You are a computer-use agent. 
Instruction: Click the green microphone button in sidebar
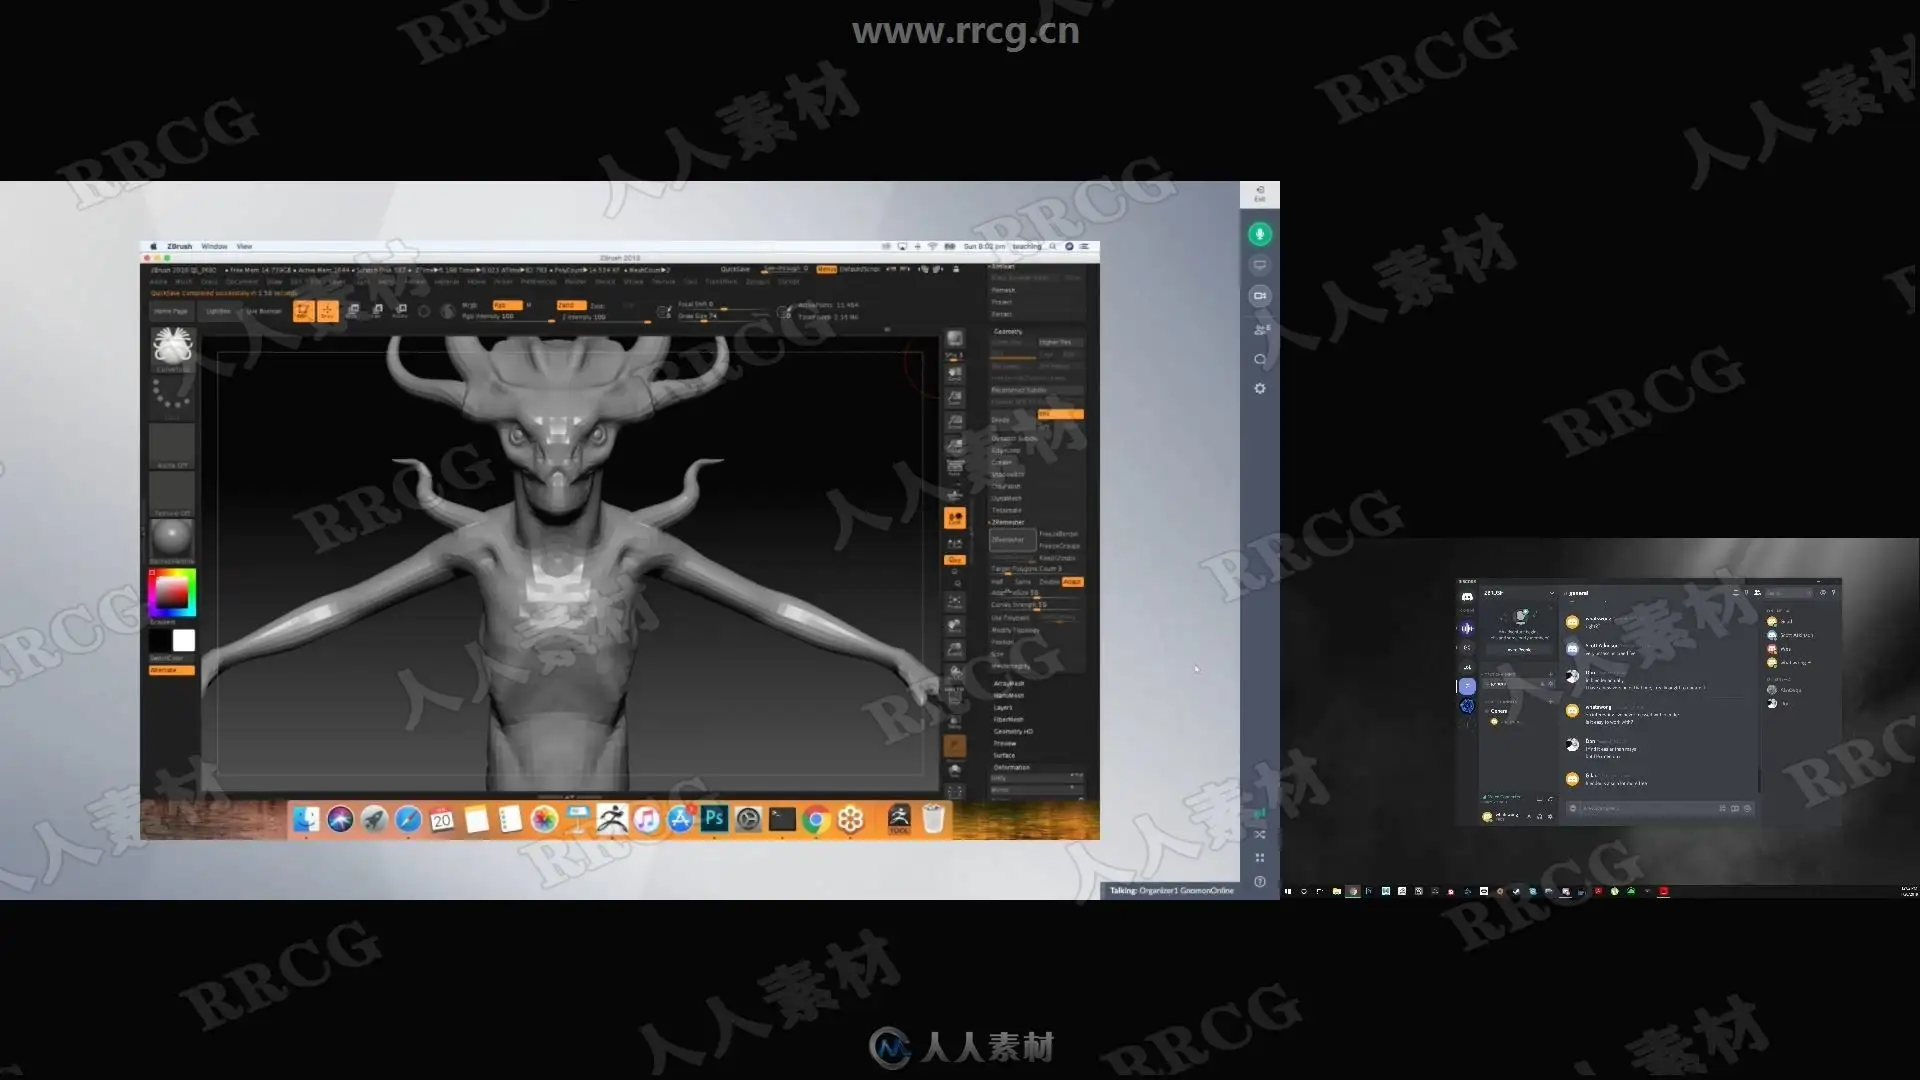[x=1259, y=234]
